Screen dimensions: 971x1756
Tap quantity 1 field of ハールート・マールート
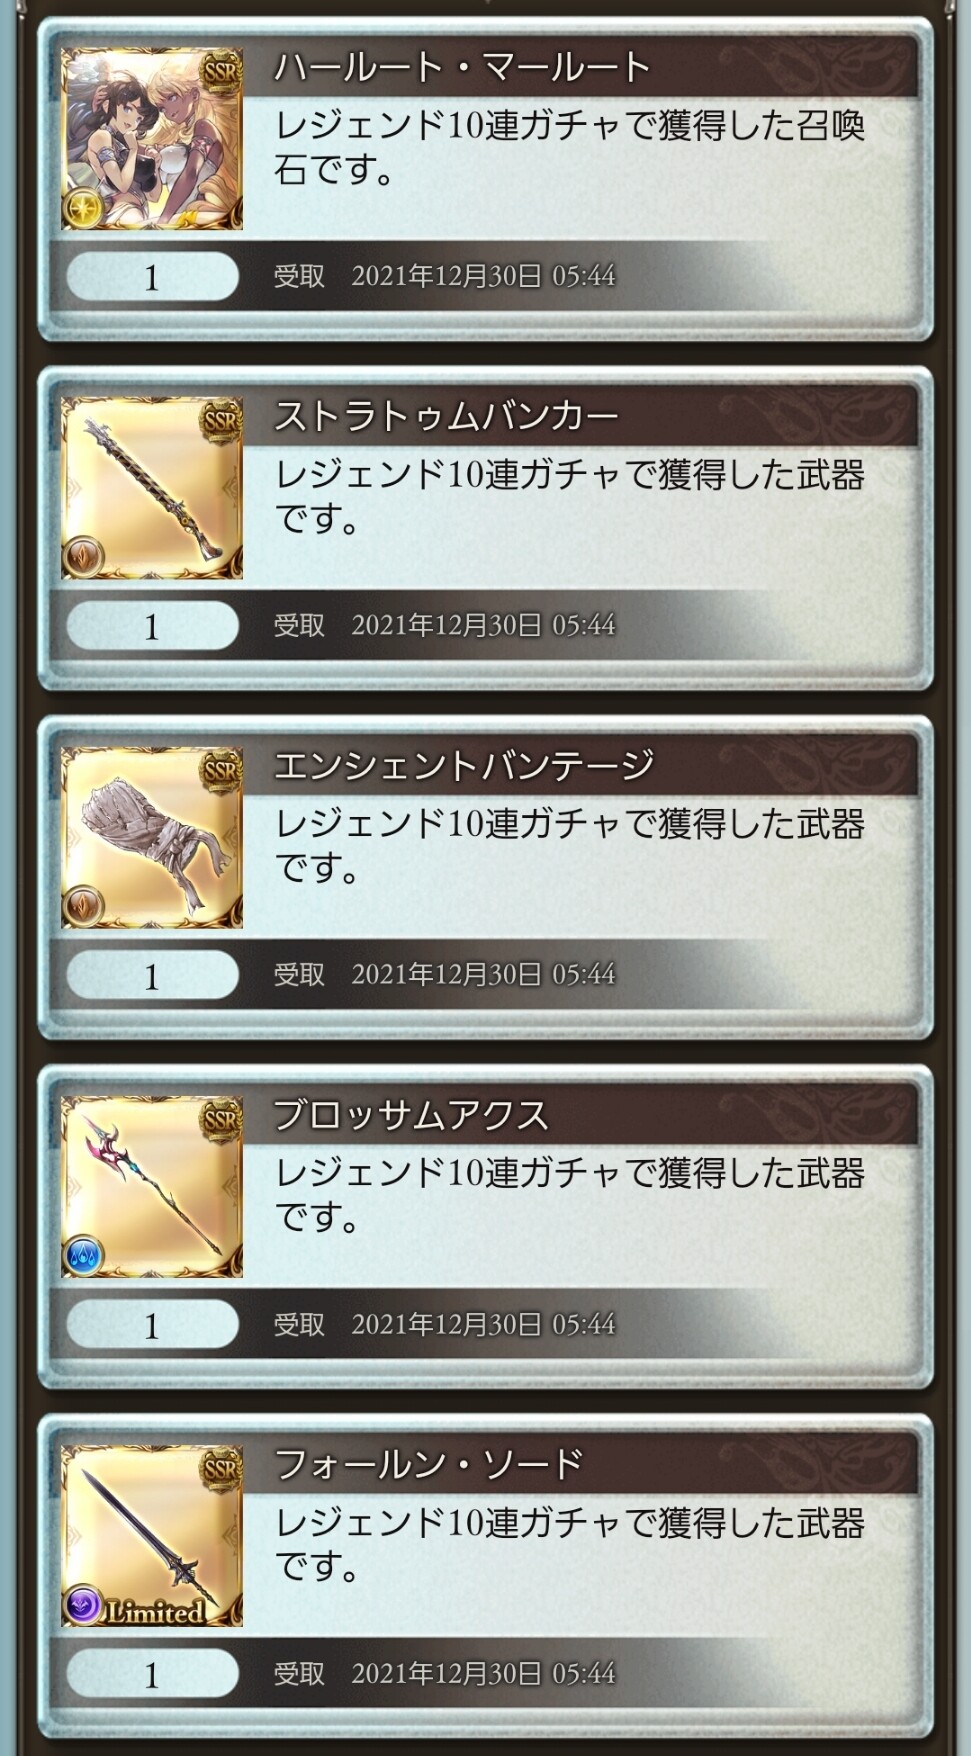152,276
